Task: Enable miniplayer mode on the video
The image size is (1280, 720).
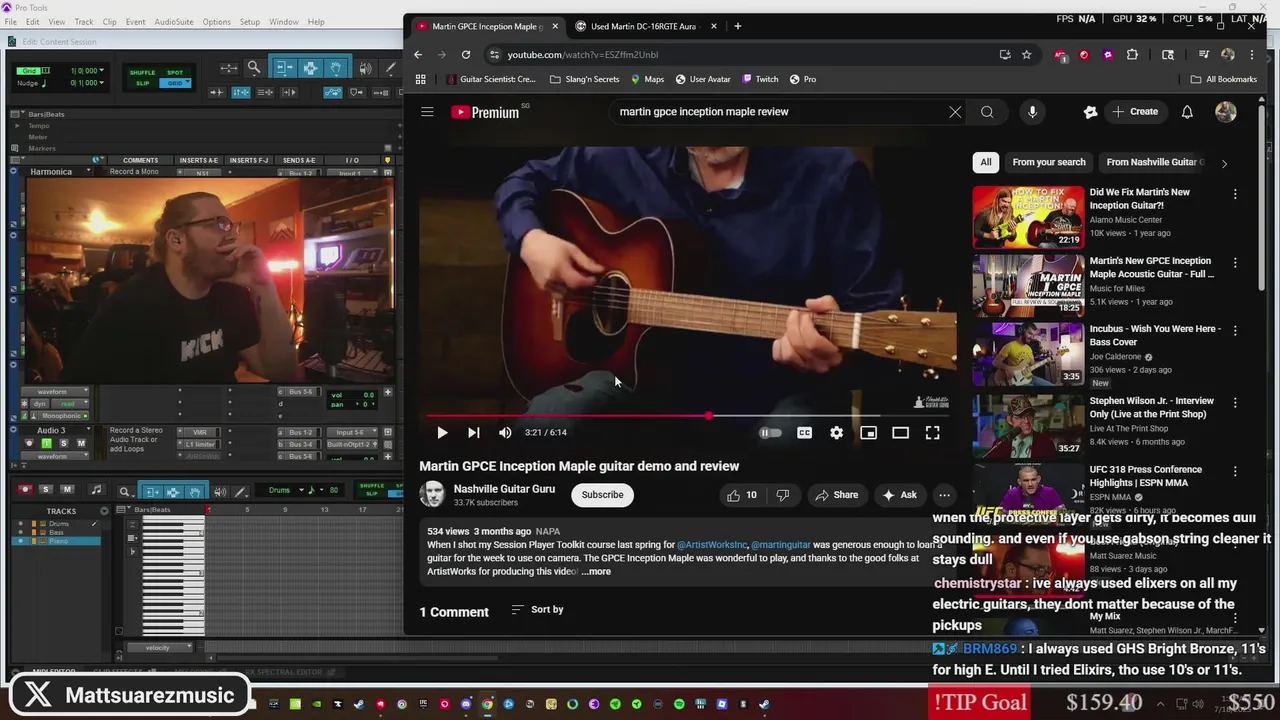Action: coord(868,433)
